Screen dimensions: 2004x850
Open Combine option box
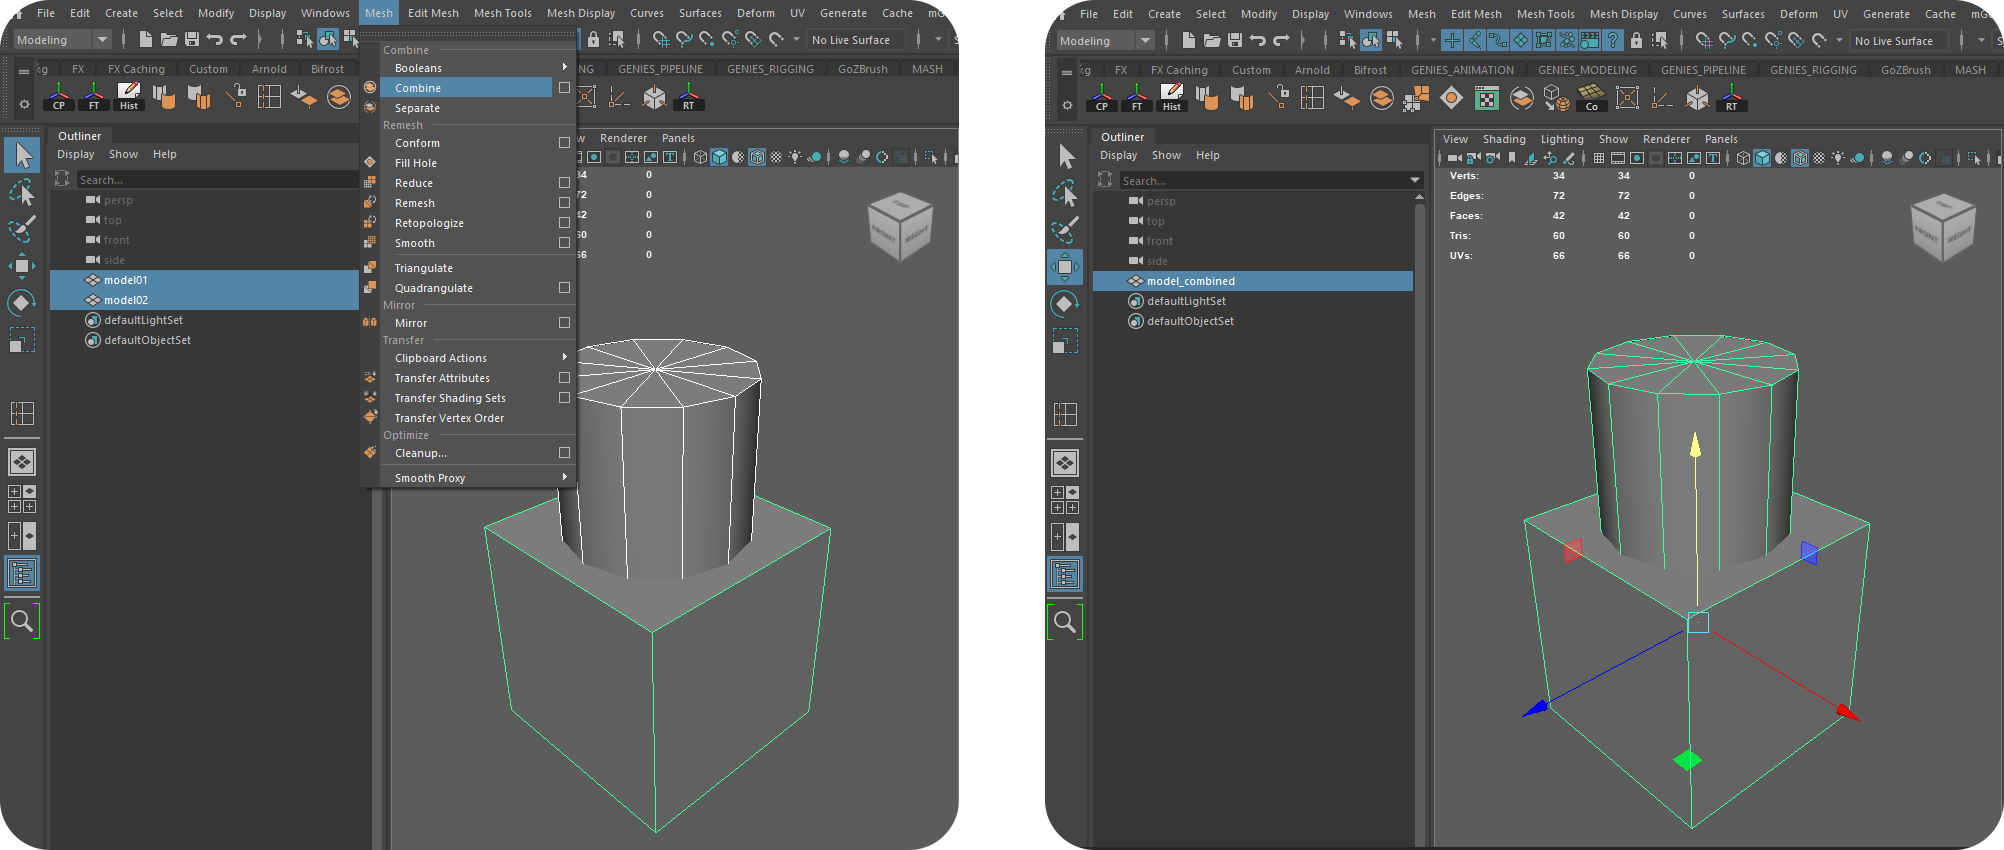coord(564,88)
